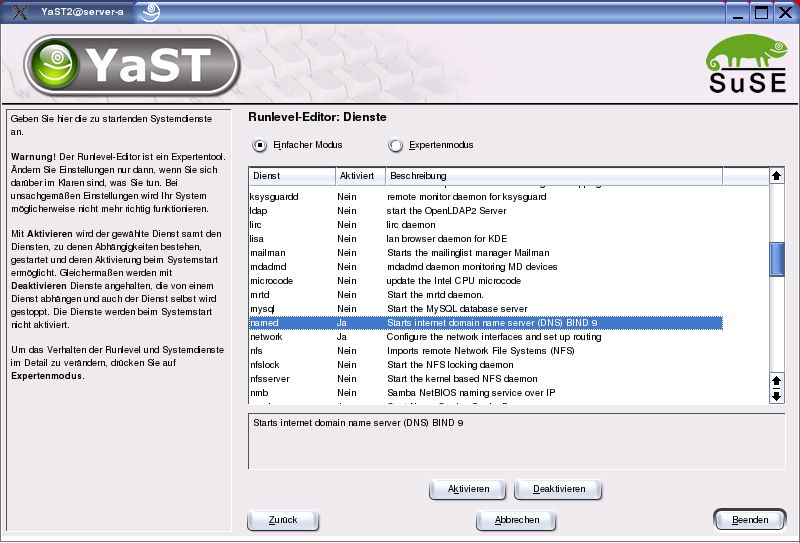This screenshot has height=543, width=800.
Task: Click the X window menu icon in titlebar
Action: pos(20,11)
